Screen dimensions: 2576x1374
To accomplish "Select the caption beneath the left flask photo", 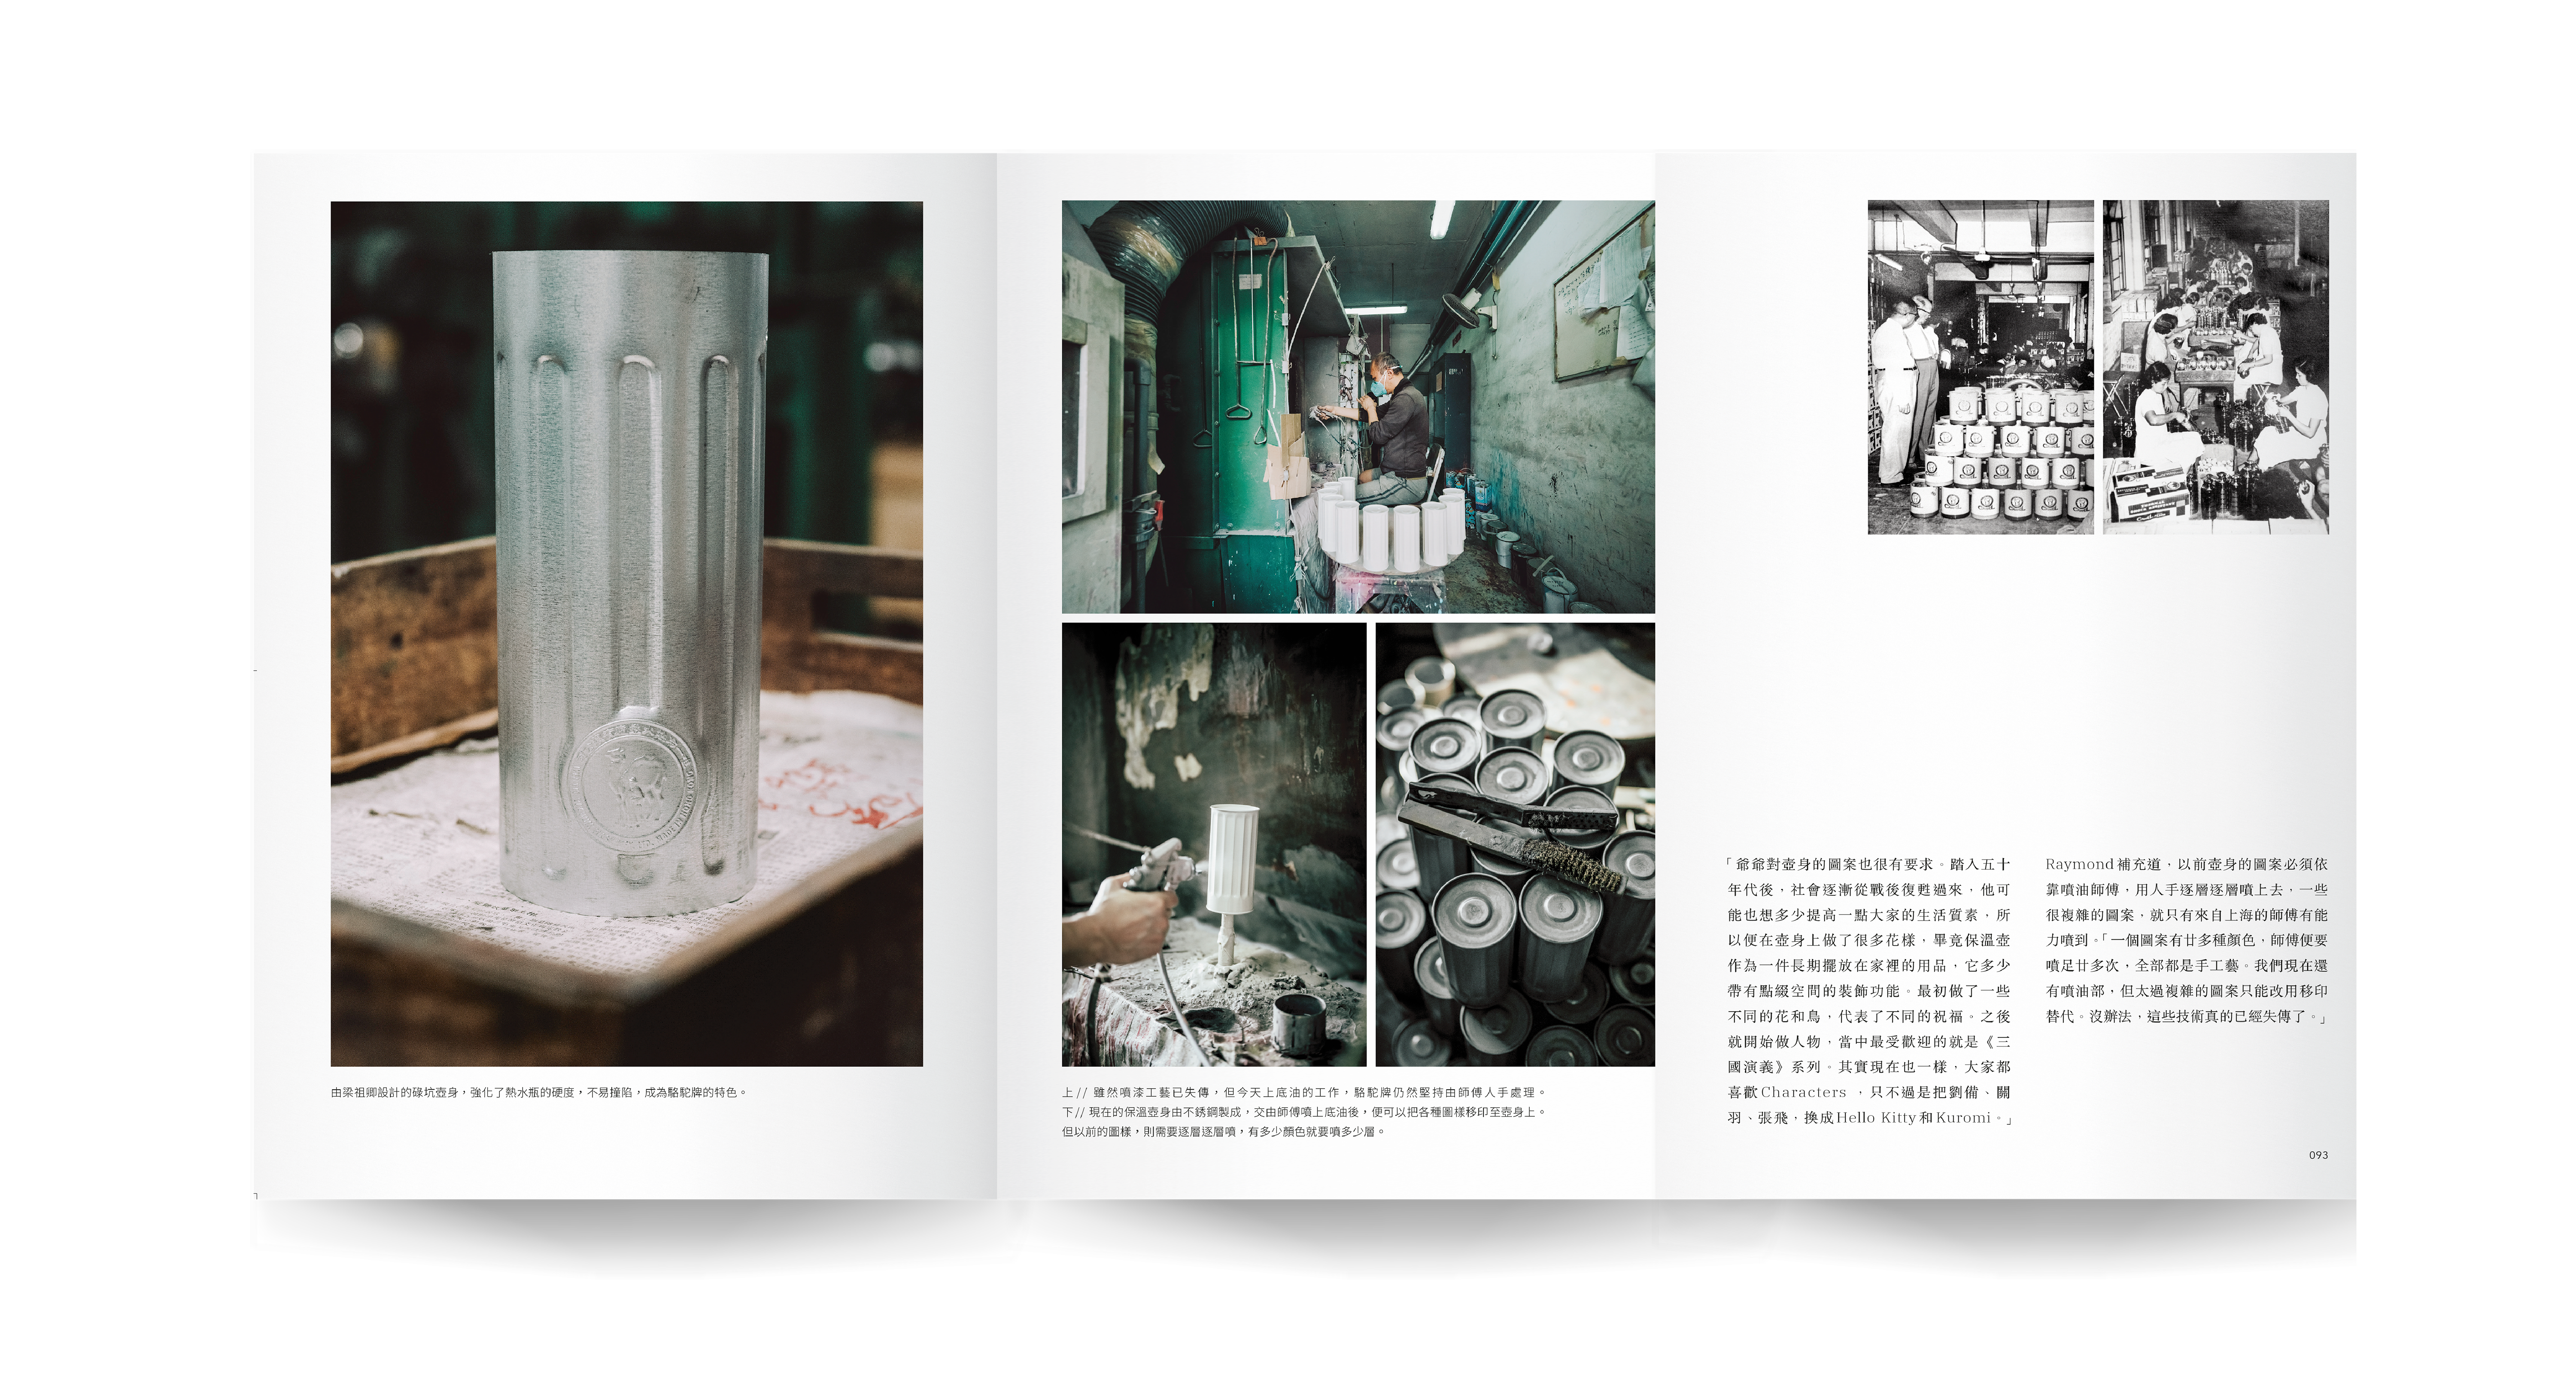I will [539, 1092].
